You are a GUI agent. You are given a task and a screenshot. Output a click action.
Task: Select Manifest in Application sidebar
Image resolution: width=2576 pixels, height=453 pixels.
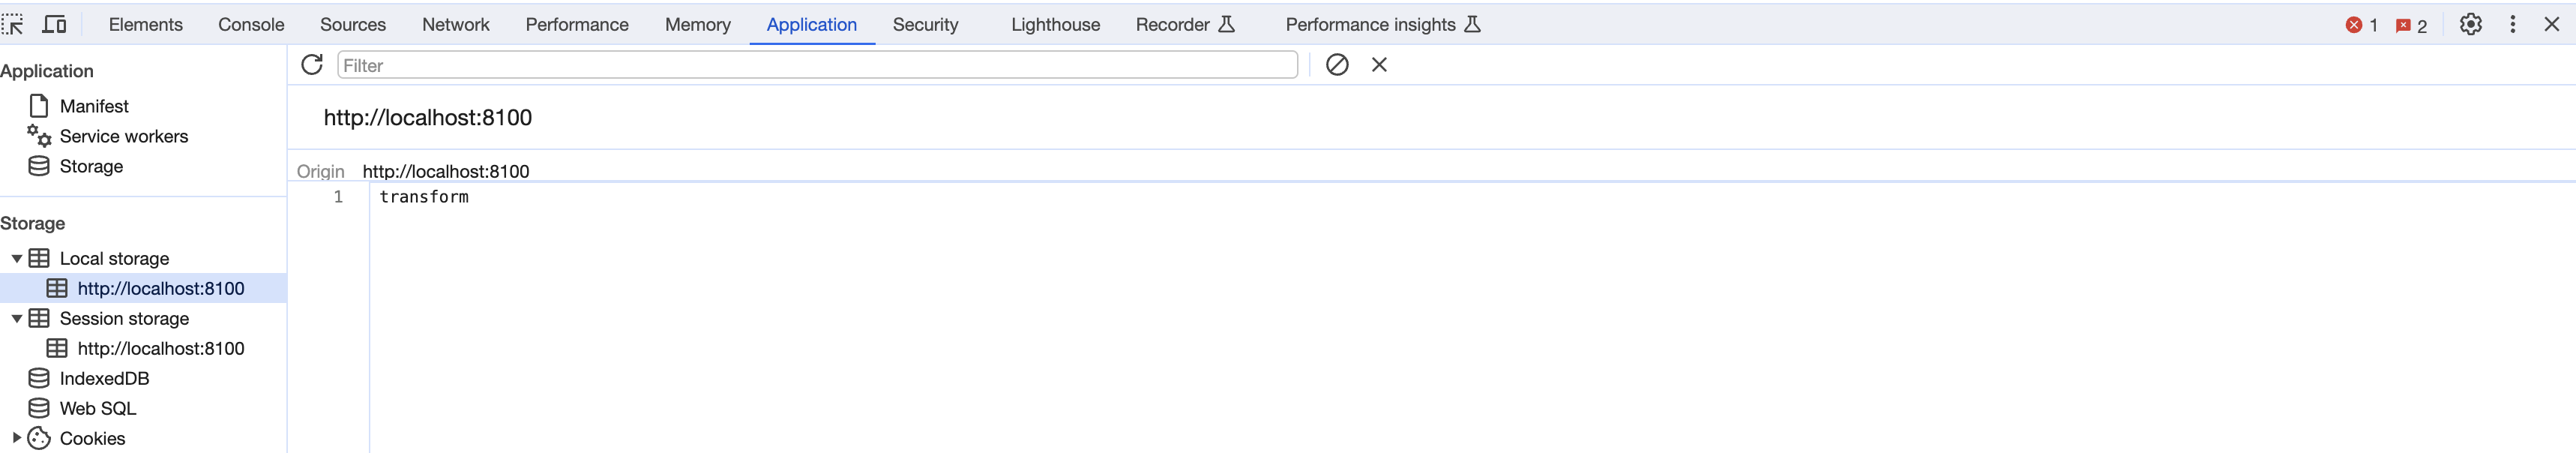coord(94,106)
